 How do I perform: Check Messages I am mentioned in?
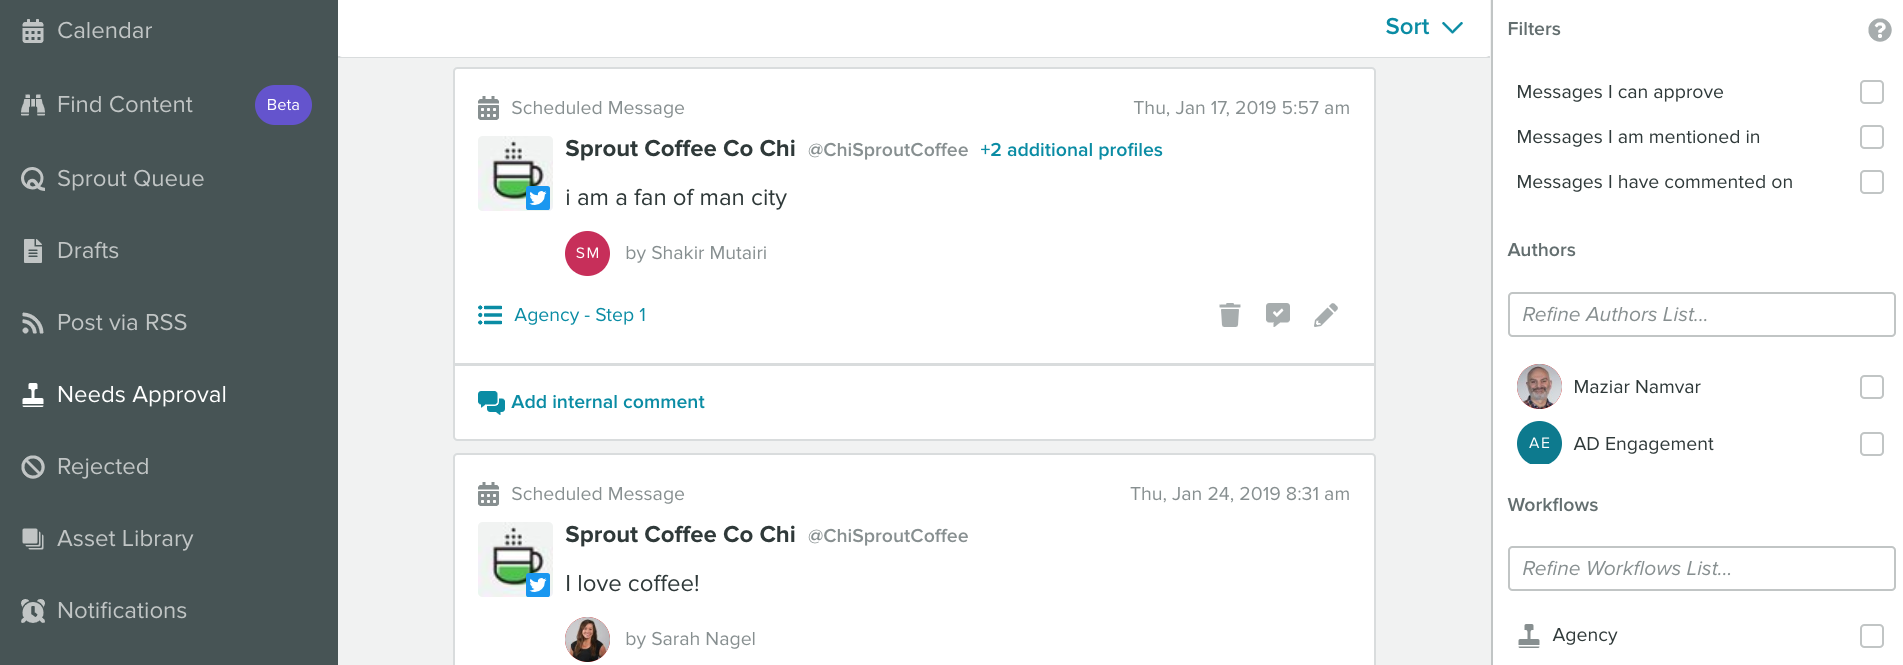click(x=1872, y=137)
